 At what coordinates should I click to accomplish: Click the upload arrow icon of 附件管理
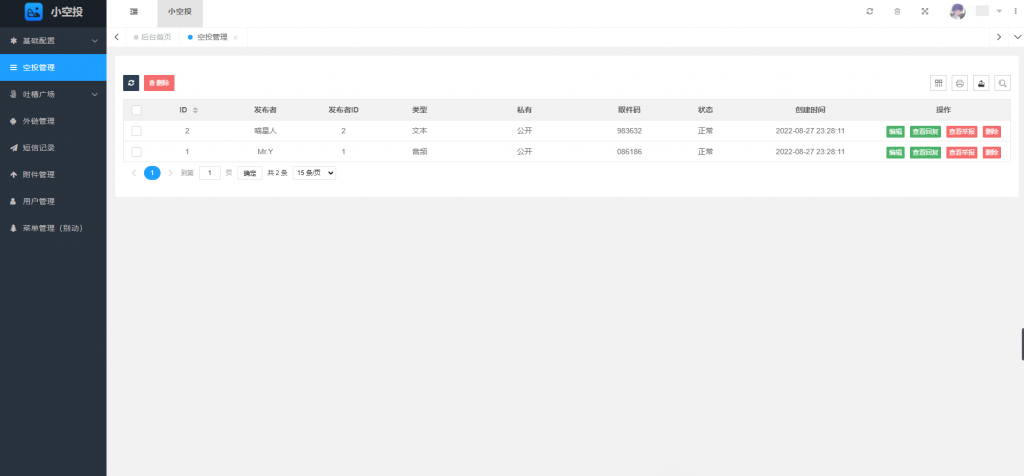13,174
